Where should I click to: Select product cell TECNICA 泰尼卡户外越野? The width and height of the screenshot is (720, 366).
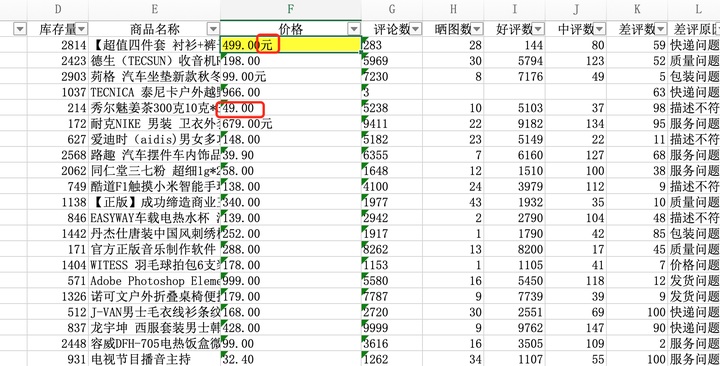click(x=154, y=92)
